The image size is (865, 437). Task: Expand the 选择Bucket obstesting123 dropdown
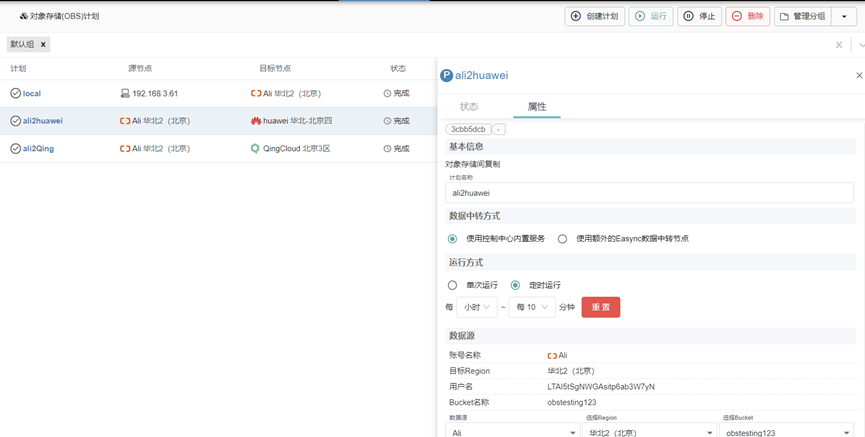tap(785, 432)
